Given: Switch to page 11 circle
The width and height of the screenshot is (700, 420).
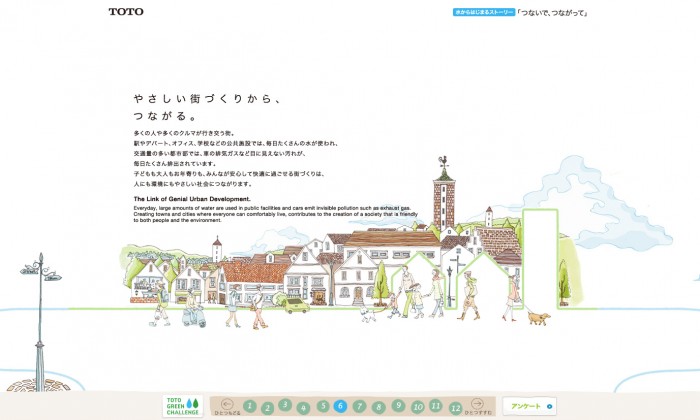Looking at the screenshot, I should tap(436, 405).
